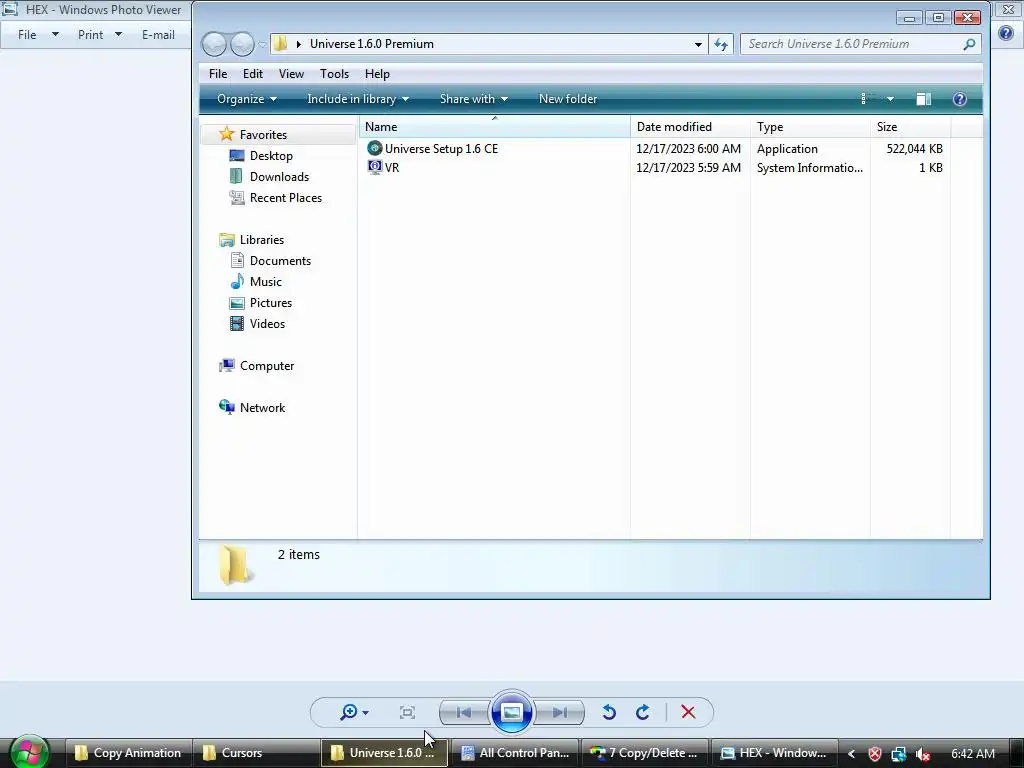Image resolution: width=1024 pixels, height=768 pixels.
Task: Open Downloads in the navigation pane
Action: click(279, 176)
